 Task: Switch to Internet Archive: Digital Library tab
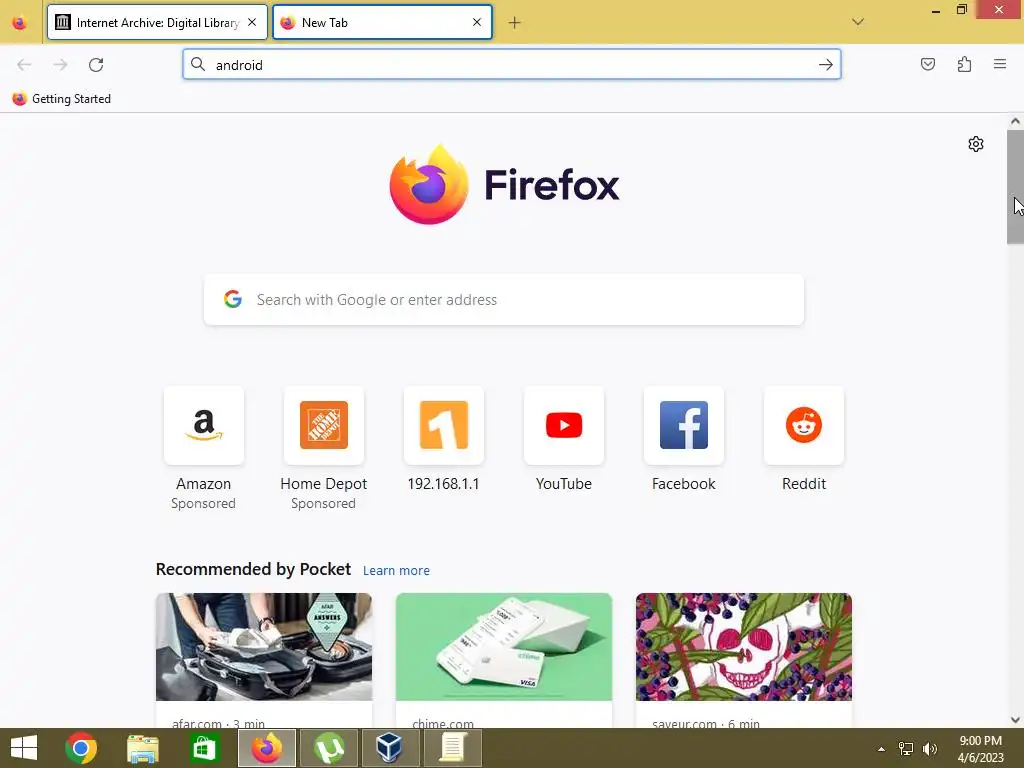coord(157,22)
